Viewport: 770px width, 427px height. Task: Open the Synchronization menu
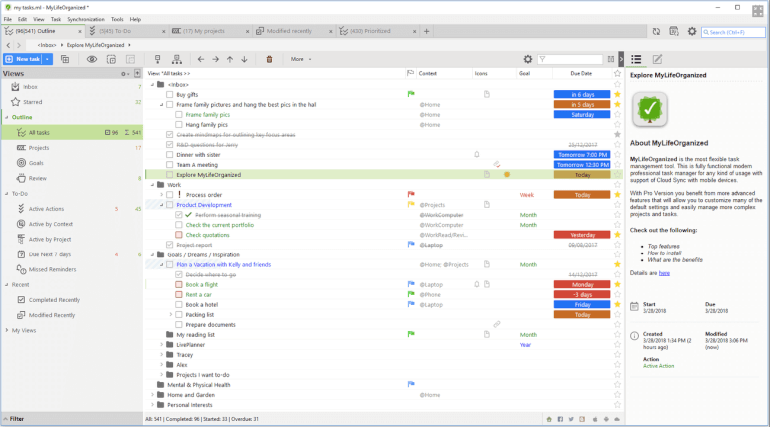(86, 19)
